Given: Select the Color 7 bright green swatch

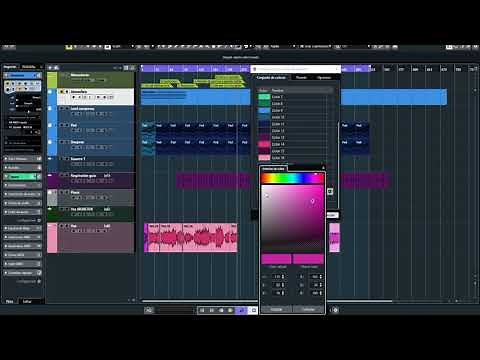Looking at the screenshot, I should tap(264, 97).
